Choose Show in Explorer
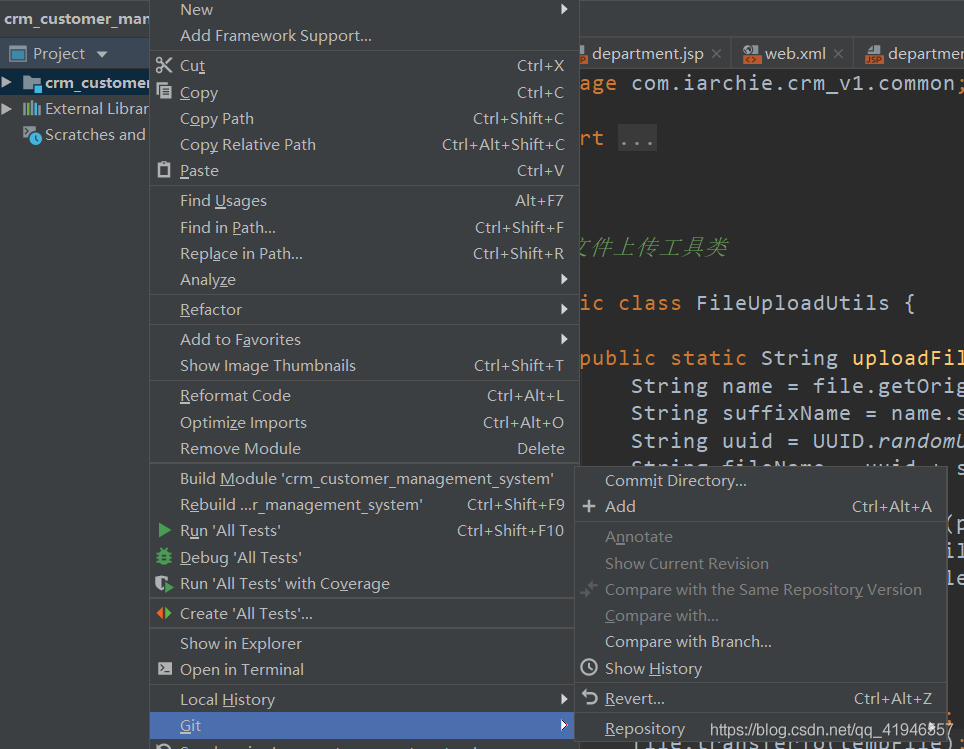 [x=363, y=643]
